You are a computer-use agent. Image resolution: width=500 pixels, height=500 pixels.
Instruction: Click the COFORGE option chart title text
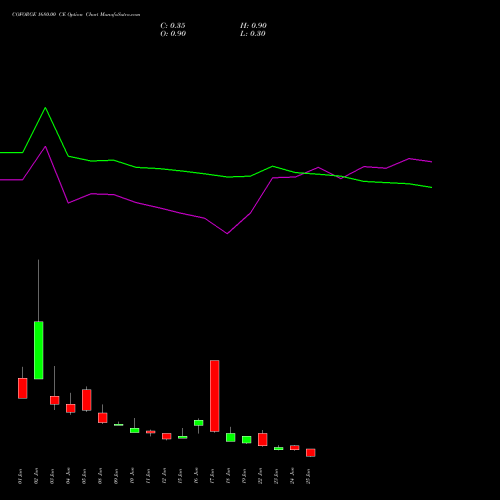pos(76,15)
